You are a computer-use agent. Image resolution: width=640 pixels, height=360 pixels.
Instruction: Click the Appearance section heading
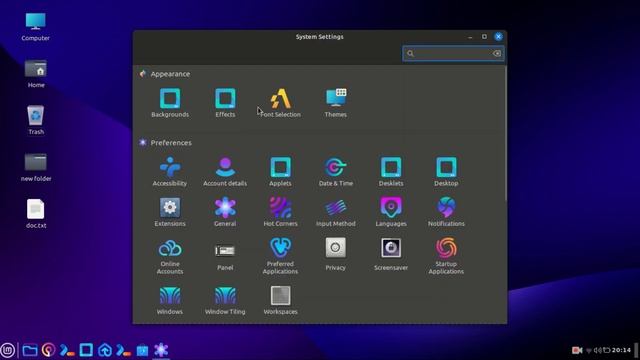[170, 74]
